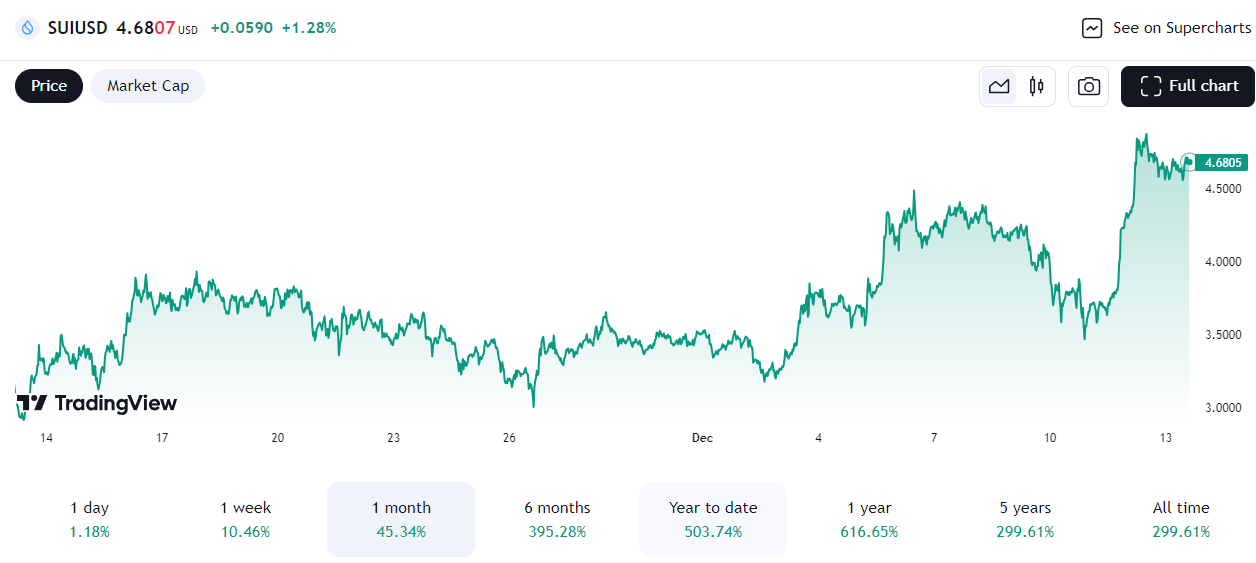Click the SUI coin logo icon
Viewport: 1256px width, 563px height.
(27, 28)
